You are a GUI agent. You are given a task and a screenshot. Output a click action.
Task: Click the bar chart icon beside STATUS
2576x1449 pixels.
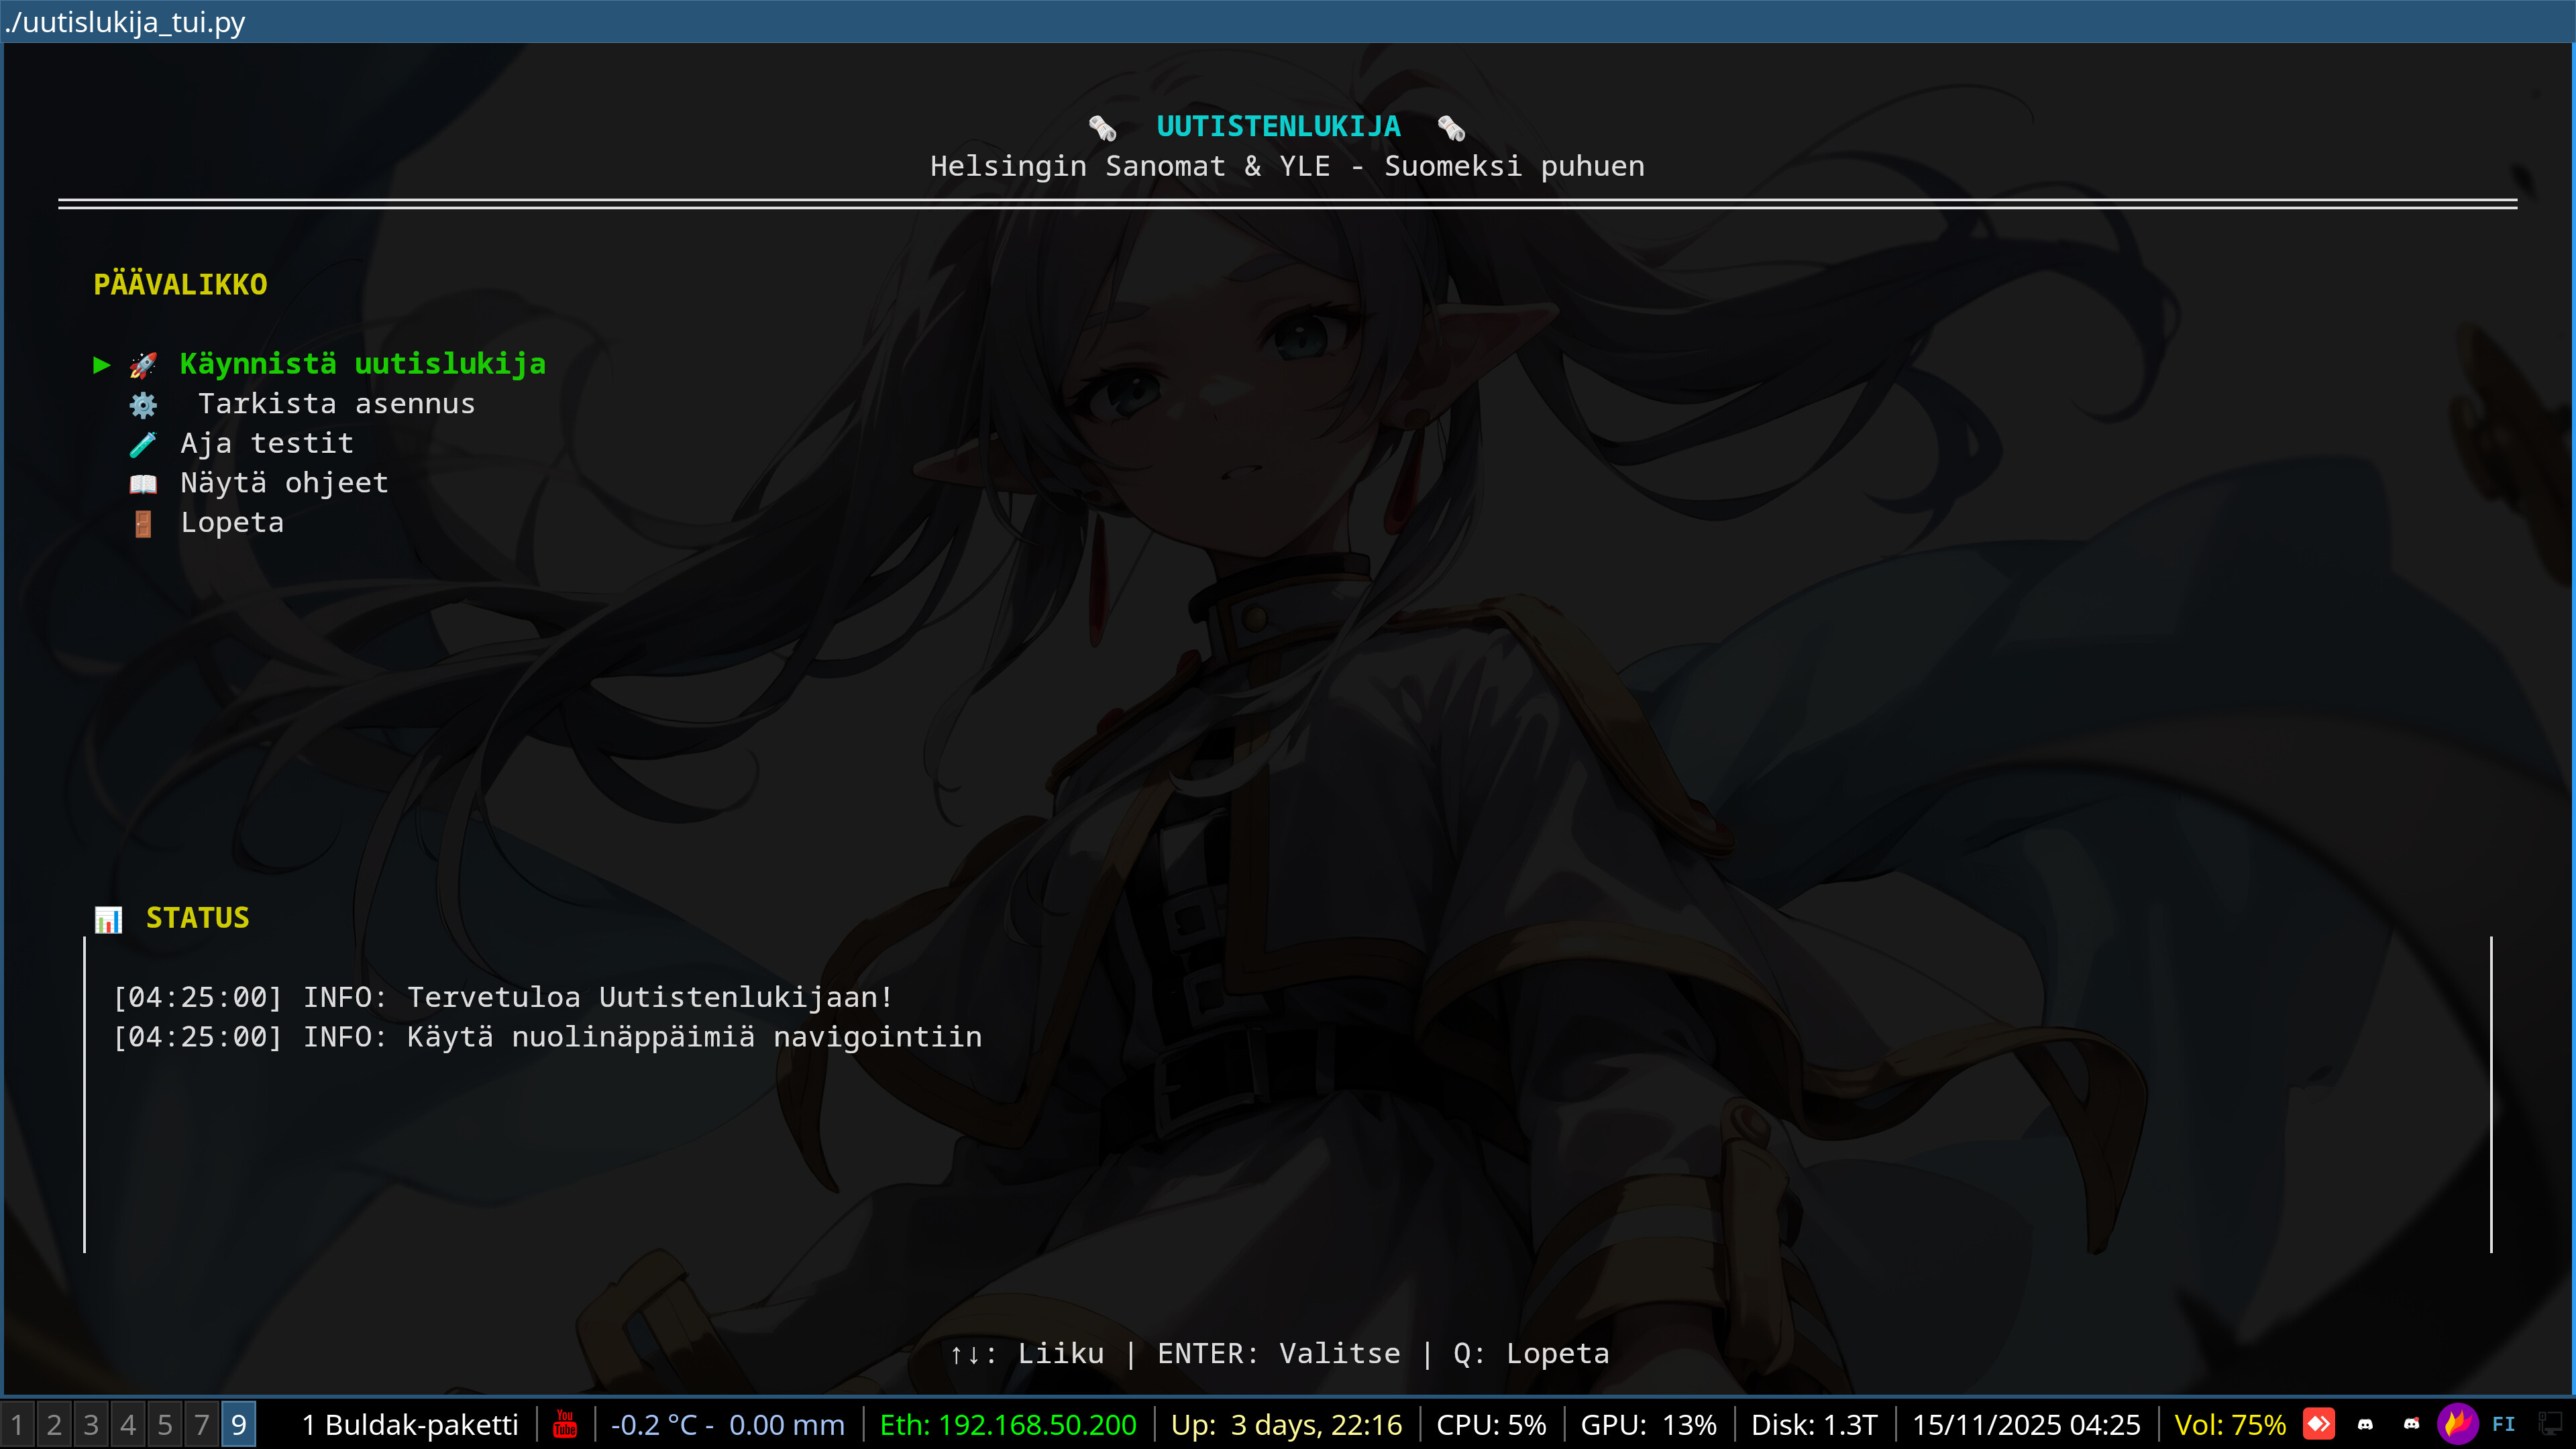(108, 919)
